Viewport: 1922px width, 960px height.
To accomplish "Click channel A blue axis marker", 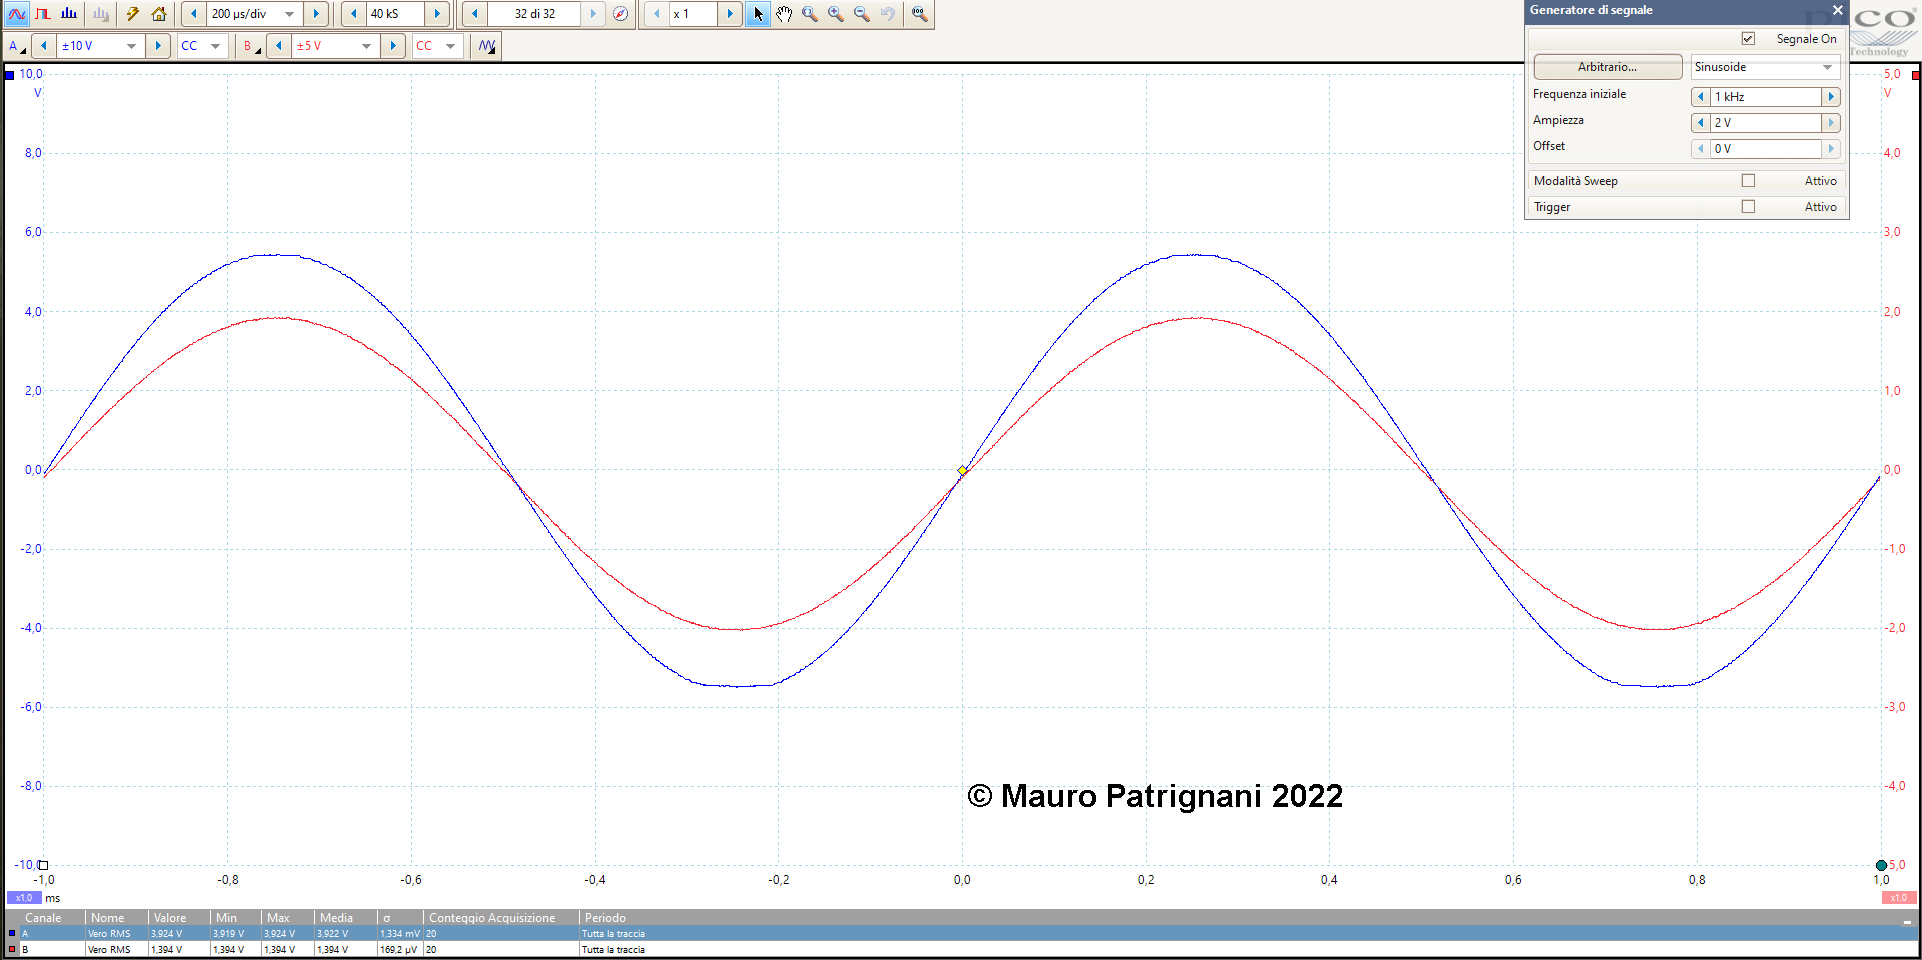I will coord(9,75).
